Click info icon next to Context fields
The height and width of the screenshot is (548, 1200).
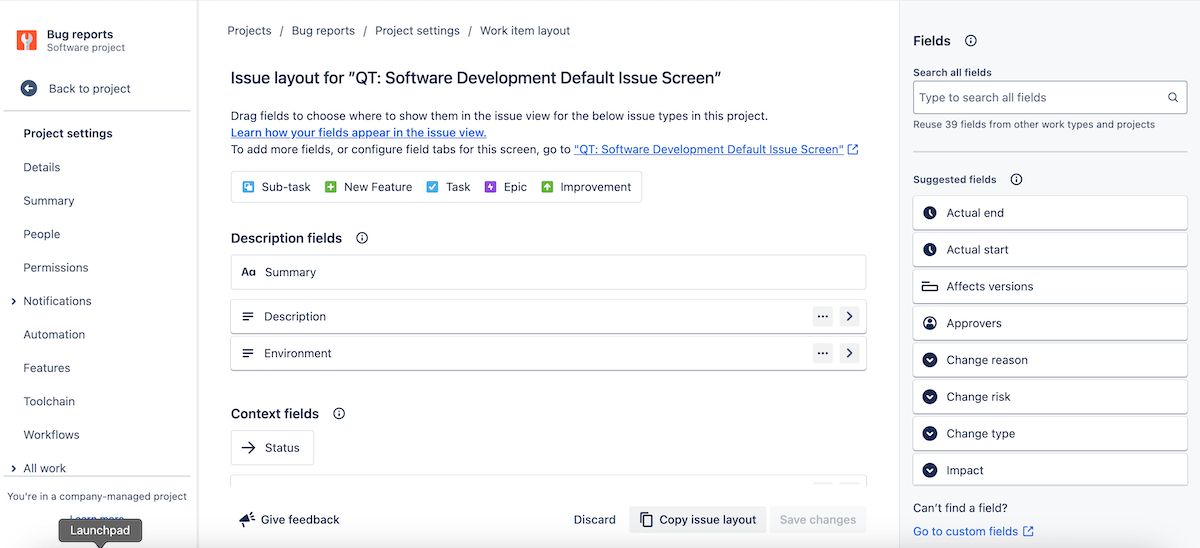[339, 414]
